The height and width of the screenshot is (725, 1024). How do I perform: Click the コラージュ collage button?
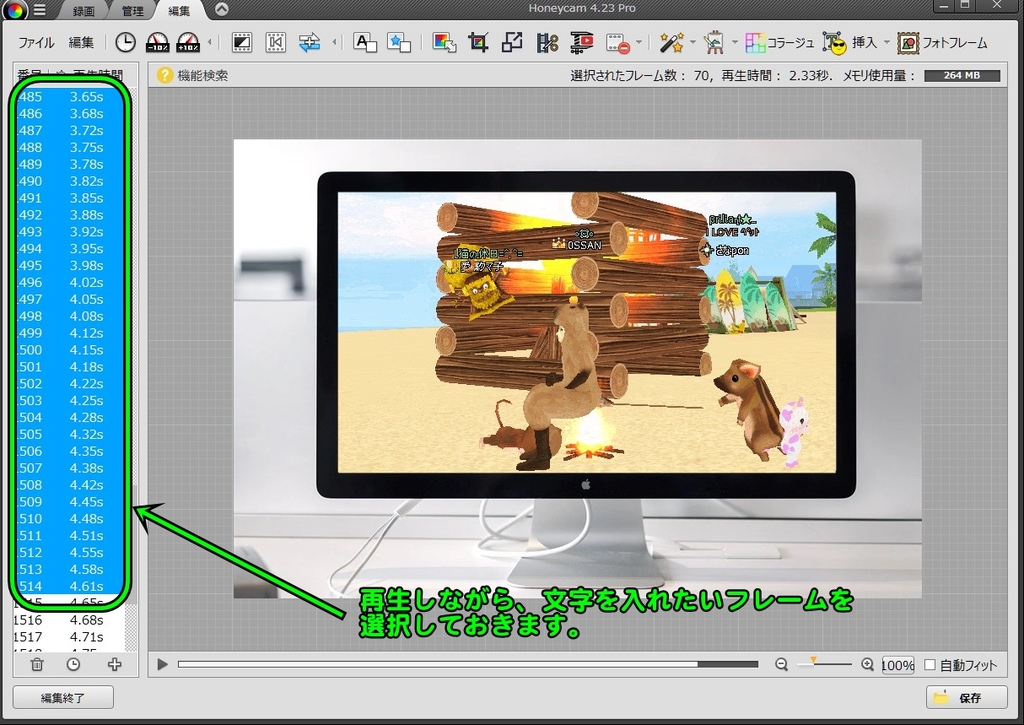click(x=780, y=42)
